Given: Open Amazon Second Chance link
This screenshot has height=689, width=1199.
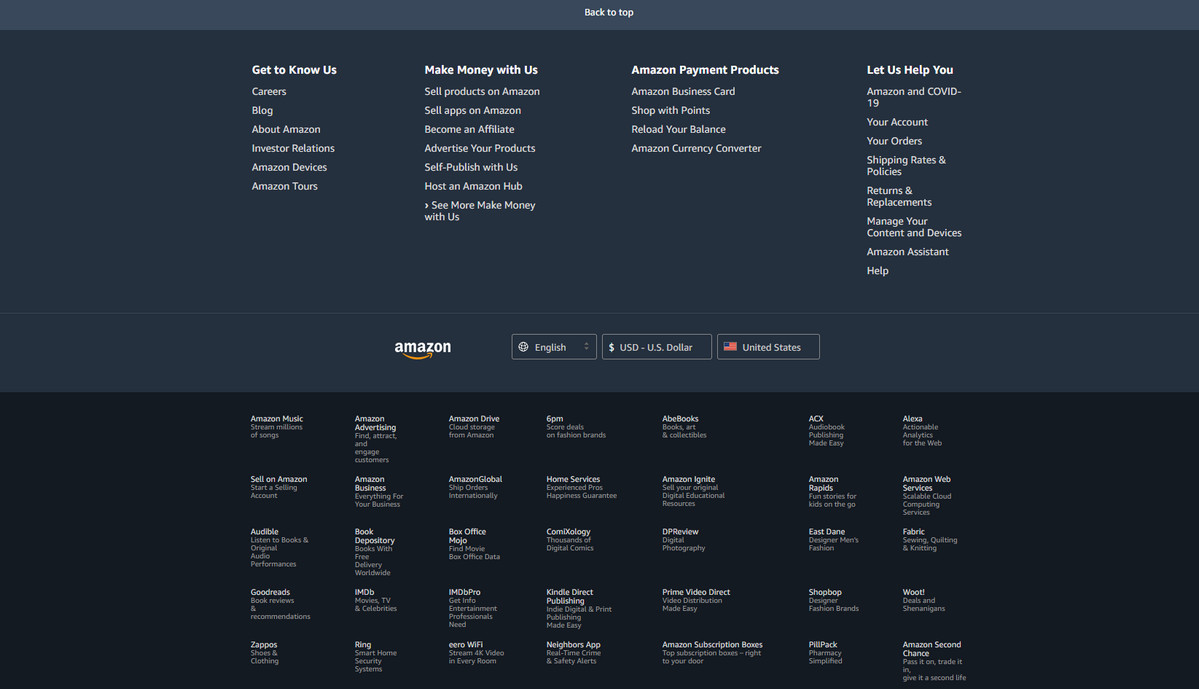Looking at the screenshot, I should [x=934, y=661].
